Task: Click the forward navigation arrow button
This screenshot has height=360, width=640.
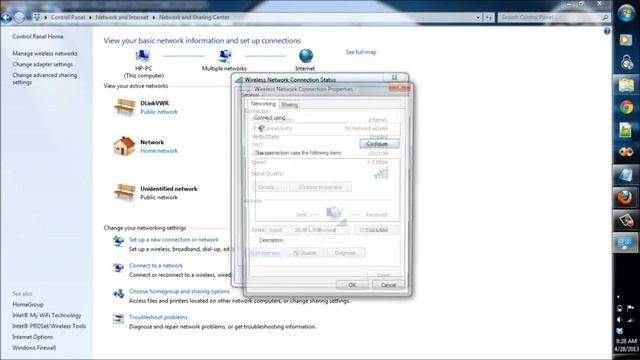Action: click(x=19, y=18)
